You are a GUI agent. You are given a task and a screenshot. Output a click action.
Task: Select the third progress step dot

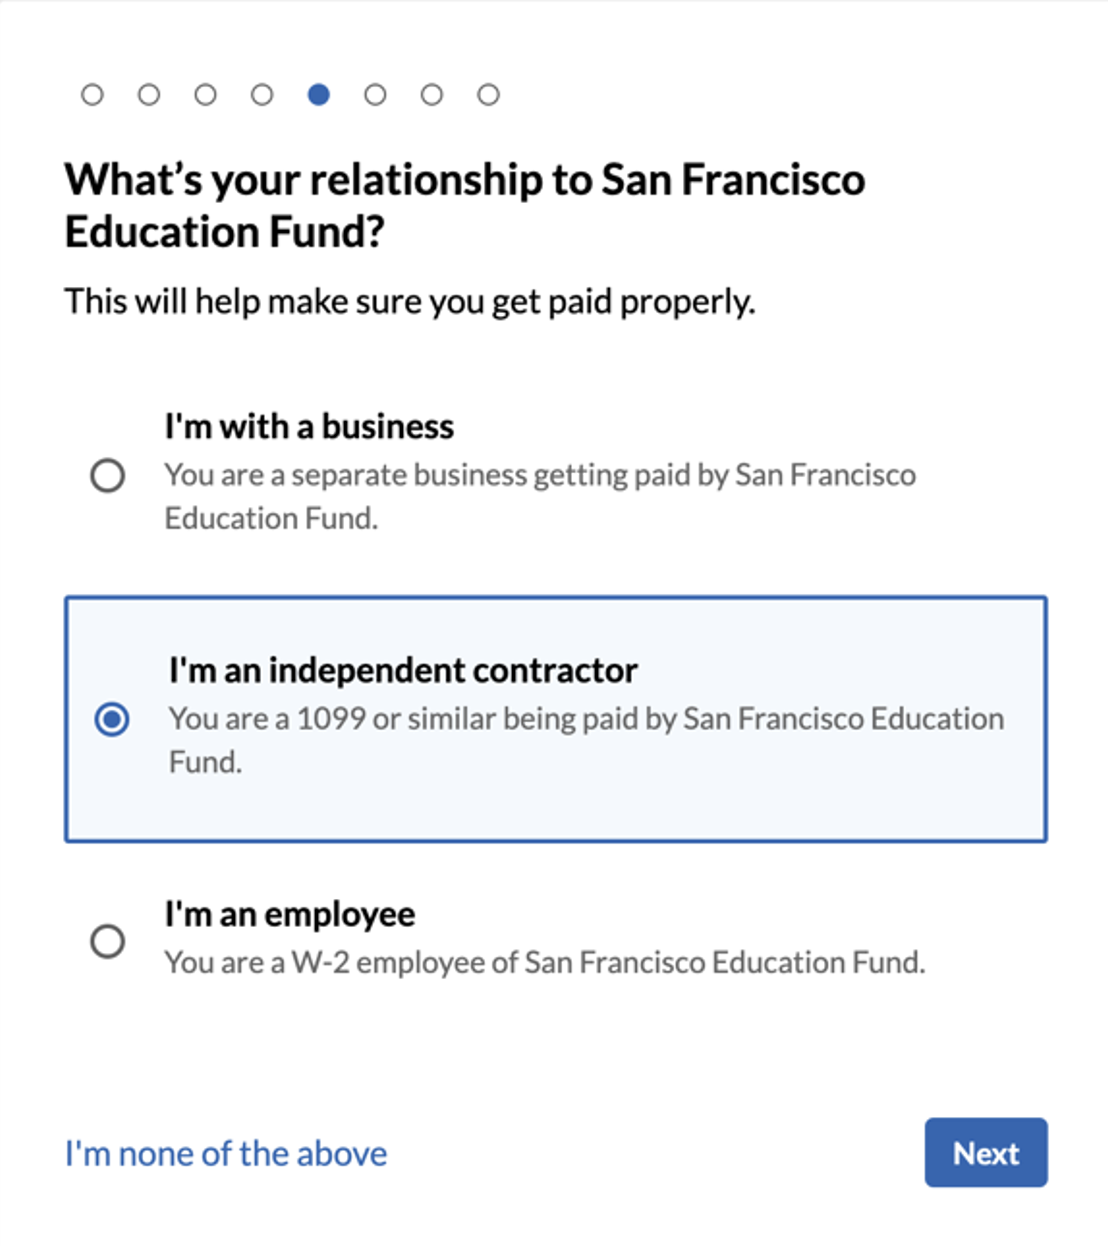tap(205, 95)
